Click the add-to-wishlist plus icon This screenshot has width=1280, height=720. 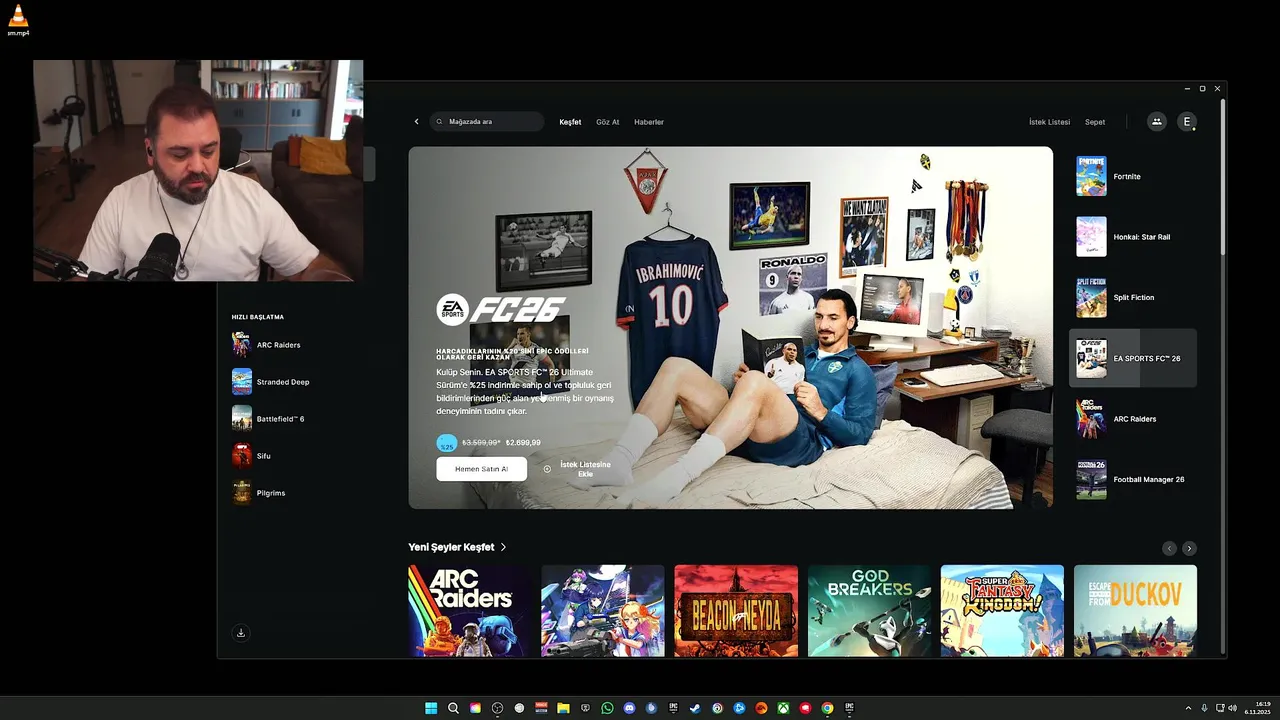547,469
